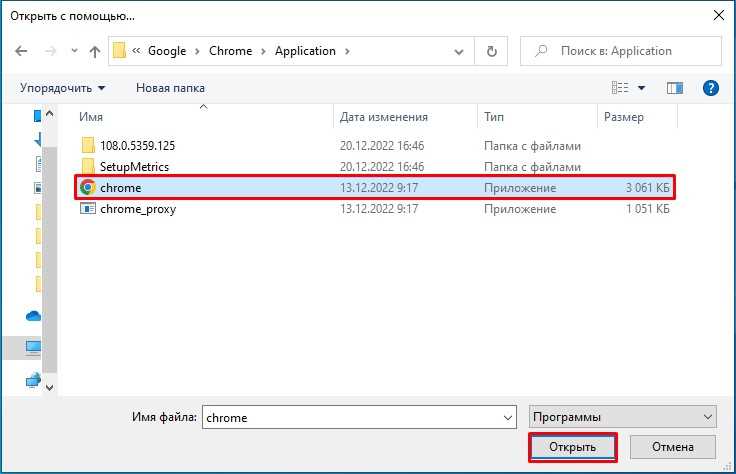Click the Chrome logo icon in list
The image size is (736, 474).
coord(88,187)
